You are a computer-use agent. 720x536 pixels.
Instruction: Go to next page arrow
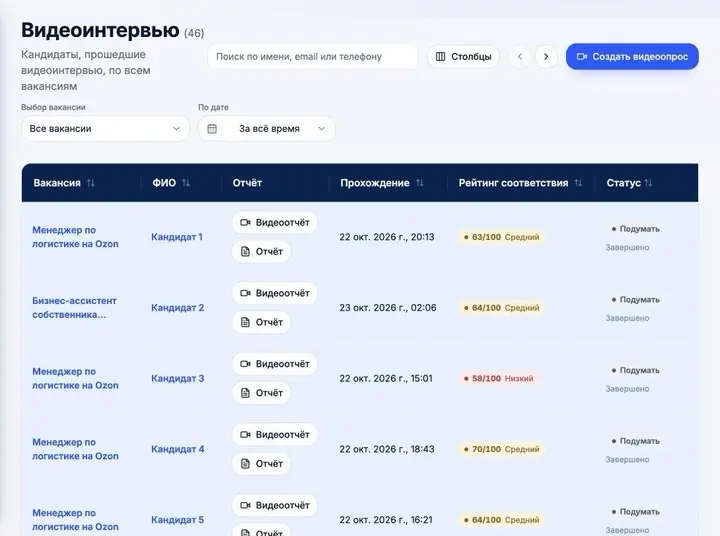546,56
